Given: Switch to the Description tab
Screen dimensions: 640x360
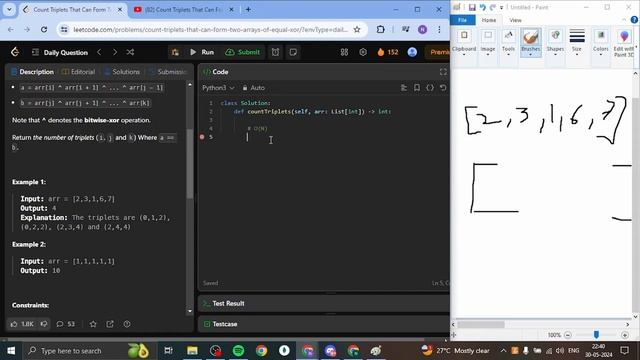Looking at the screenshot, I should coord(33,72).
